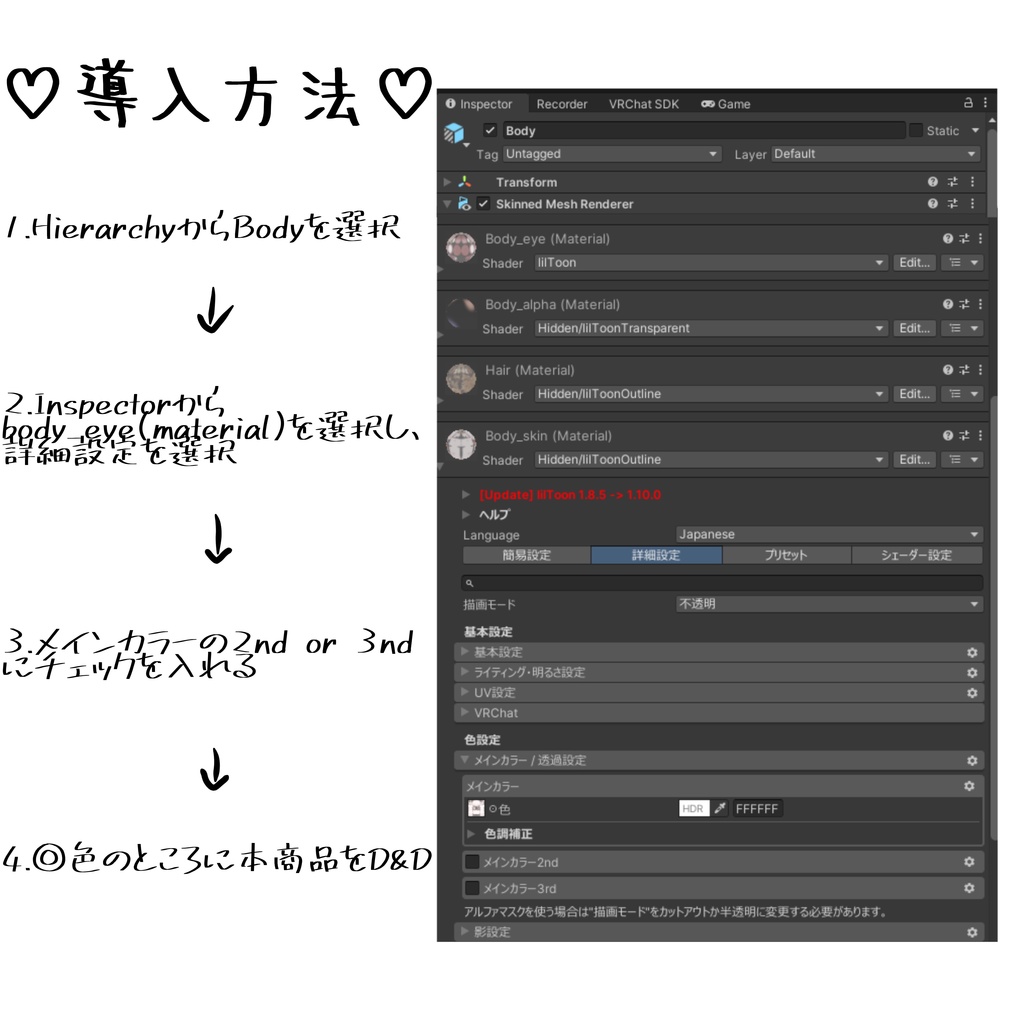Open the 描画モード dropdown set to 不透明
The width and height of the screenshot is (1024, 1024).
coord(826,604)
